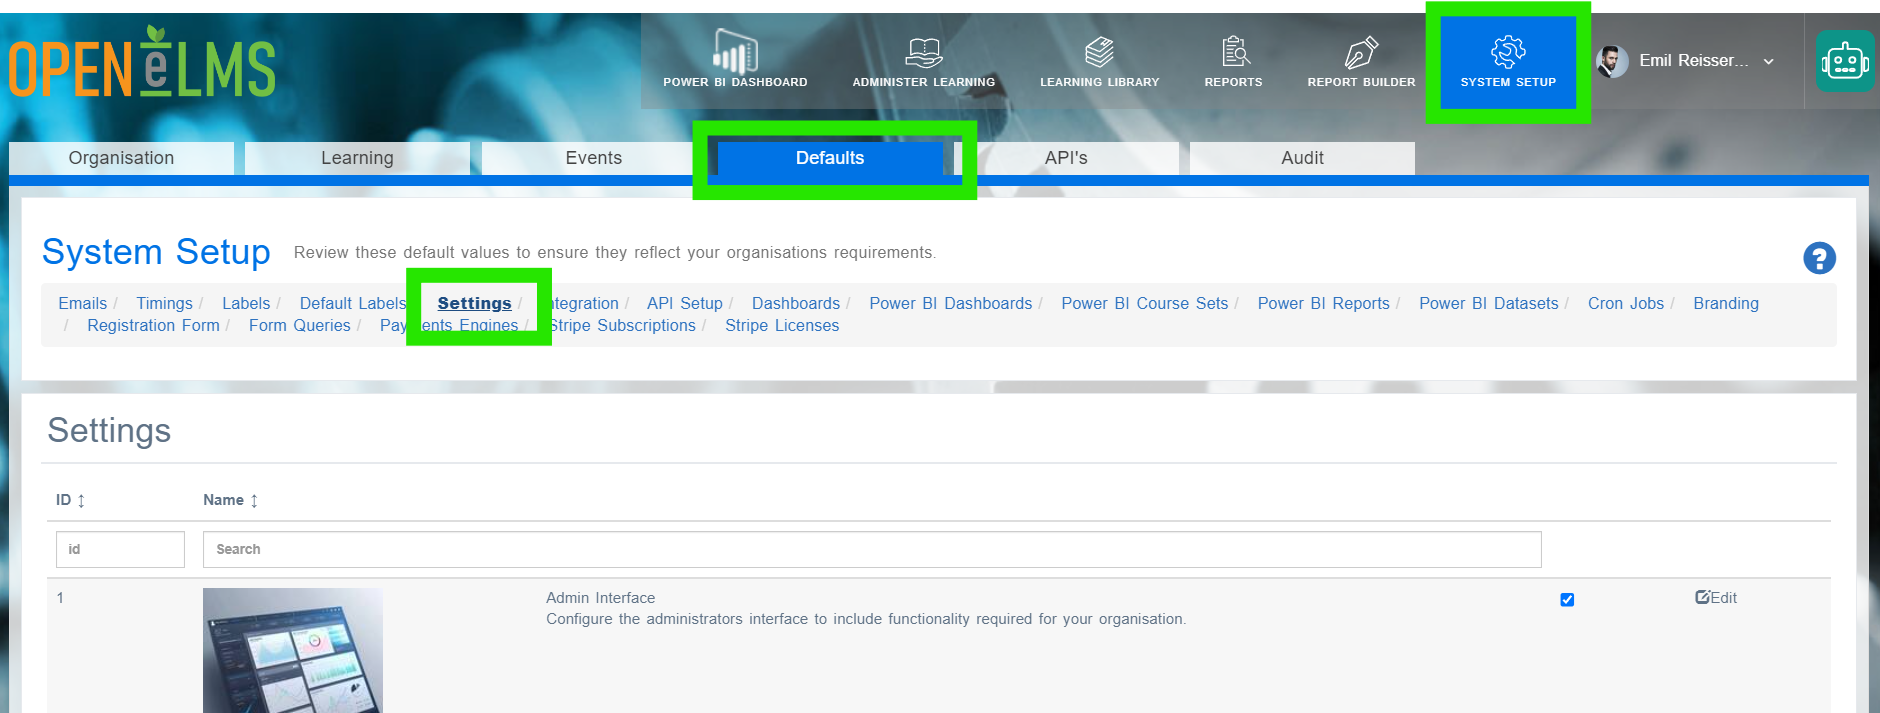Open the Registration Form link

[153, 325]
